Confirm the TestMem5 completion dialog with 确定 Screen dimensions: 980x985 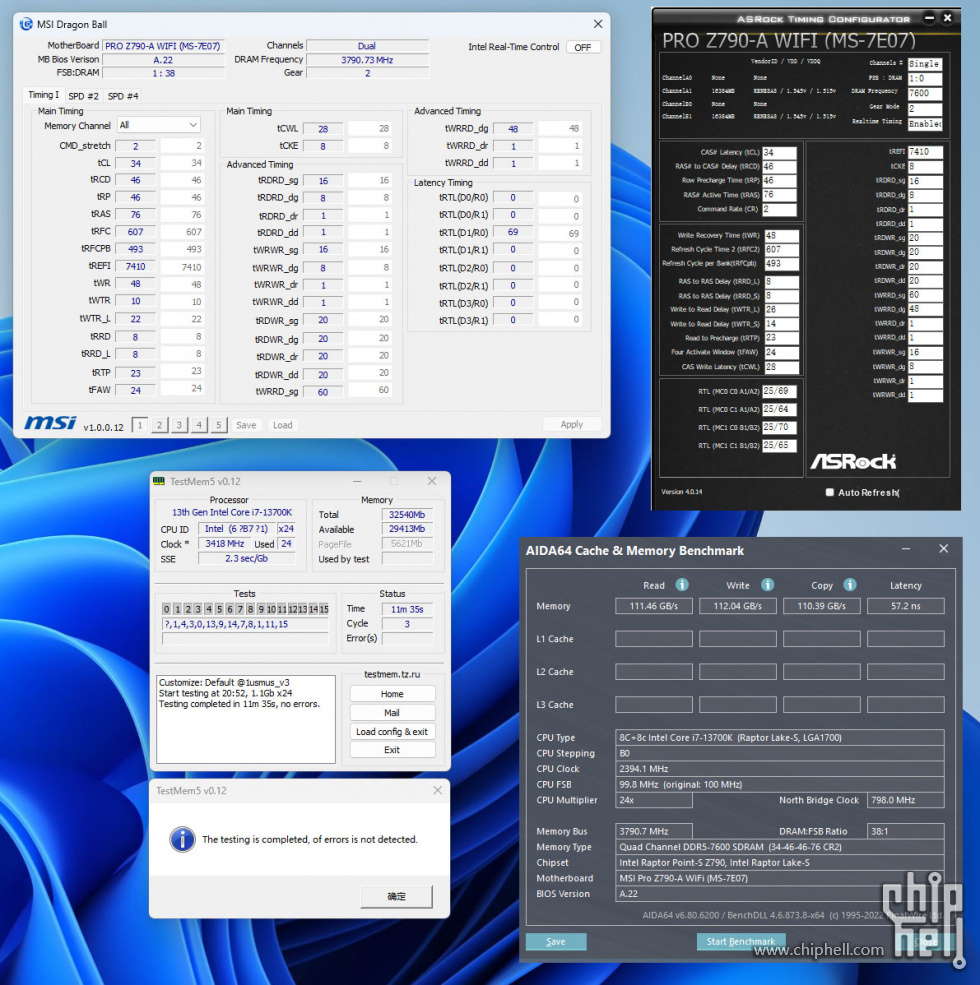click(396, 896)
